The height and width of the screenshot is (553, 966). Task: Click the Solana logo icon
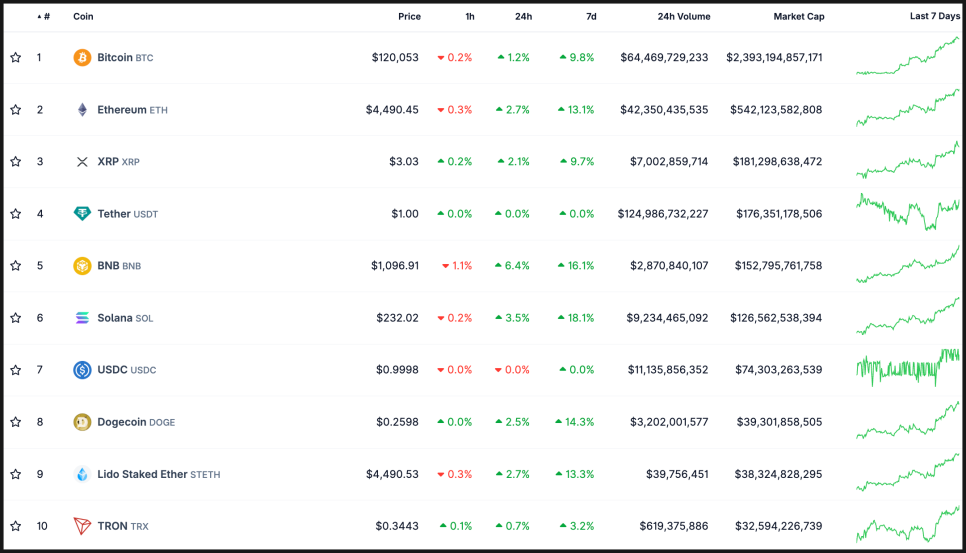pyautogui.click(x=82, y=318)
